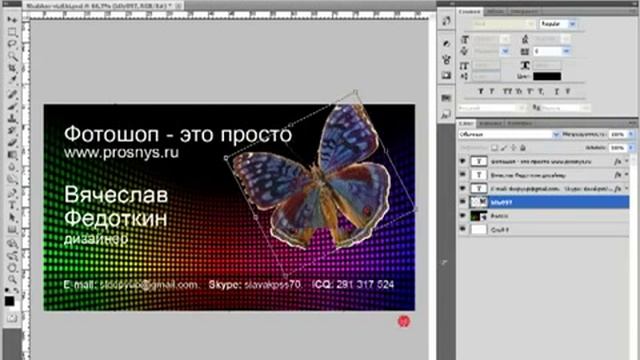This screenshot has width=640, height=360.
Task: Click the butterfly layer thumbnail
Action: 479,202
